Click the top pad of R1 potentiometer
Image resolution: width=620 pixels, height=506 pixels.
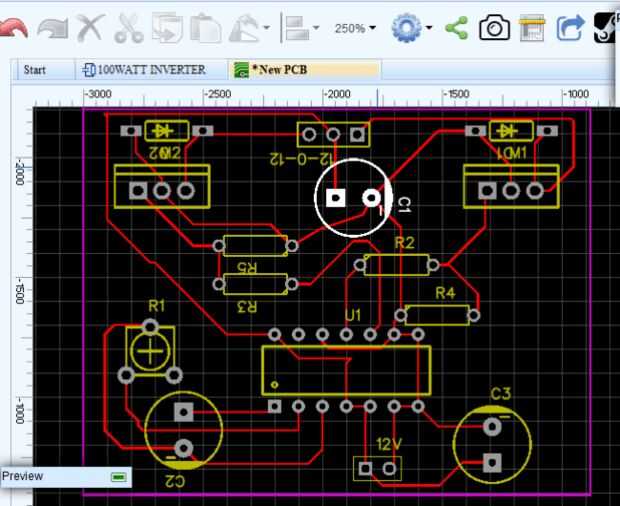tap(150, 327)
